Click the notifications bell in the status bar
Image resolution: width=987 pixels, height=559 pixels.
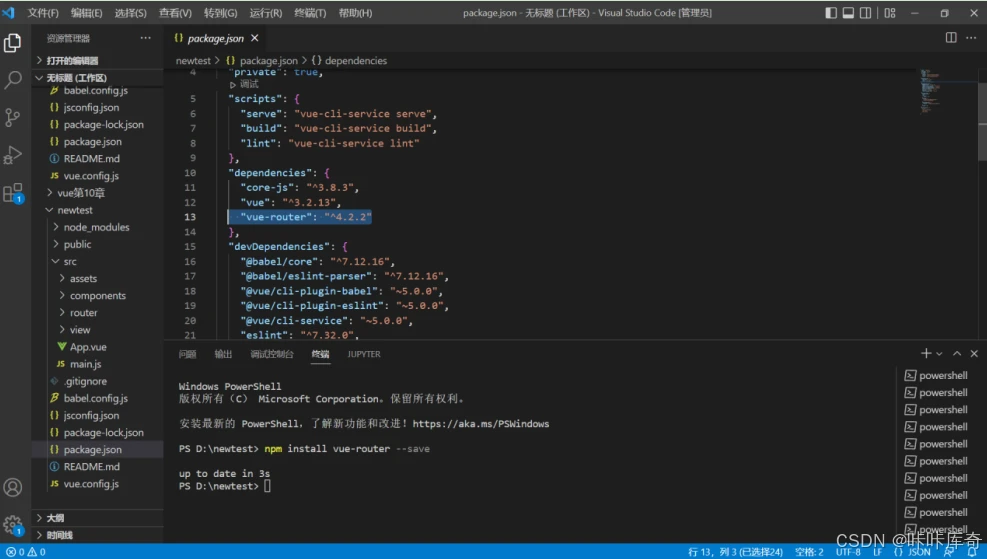pos(972,552)
